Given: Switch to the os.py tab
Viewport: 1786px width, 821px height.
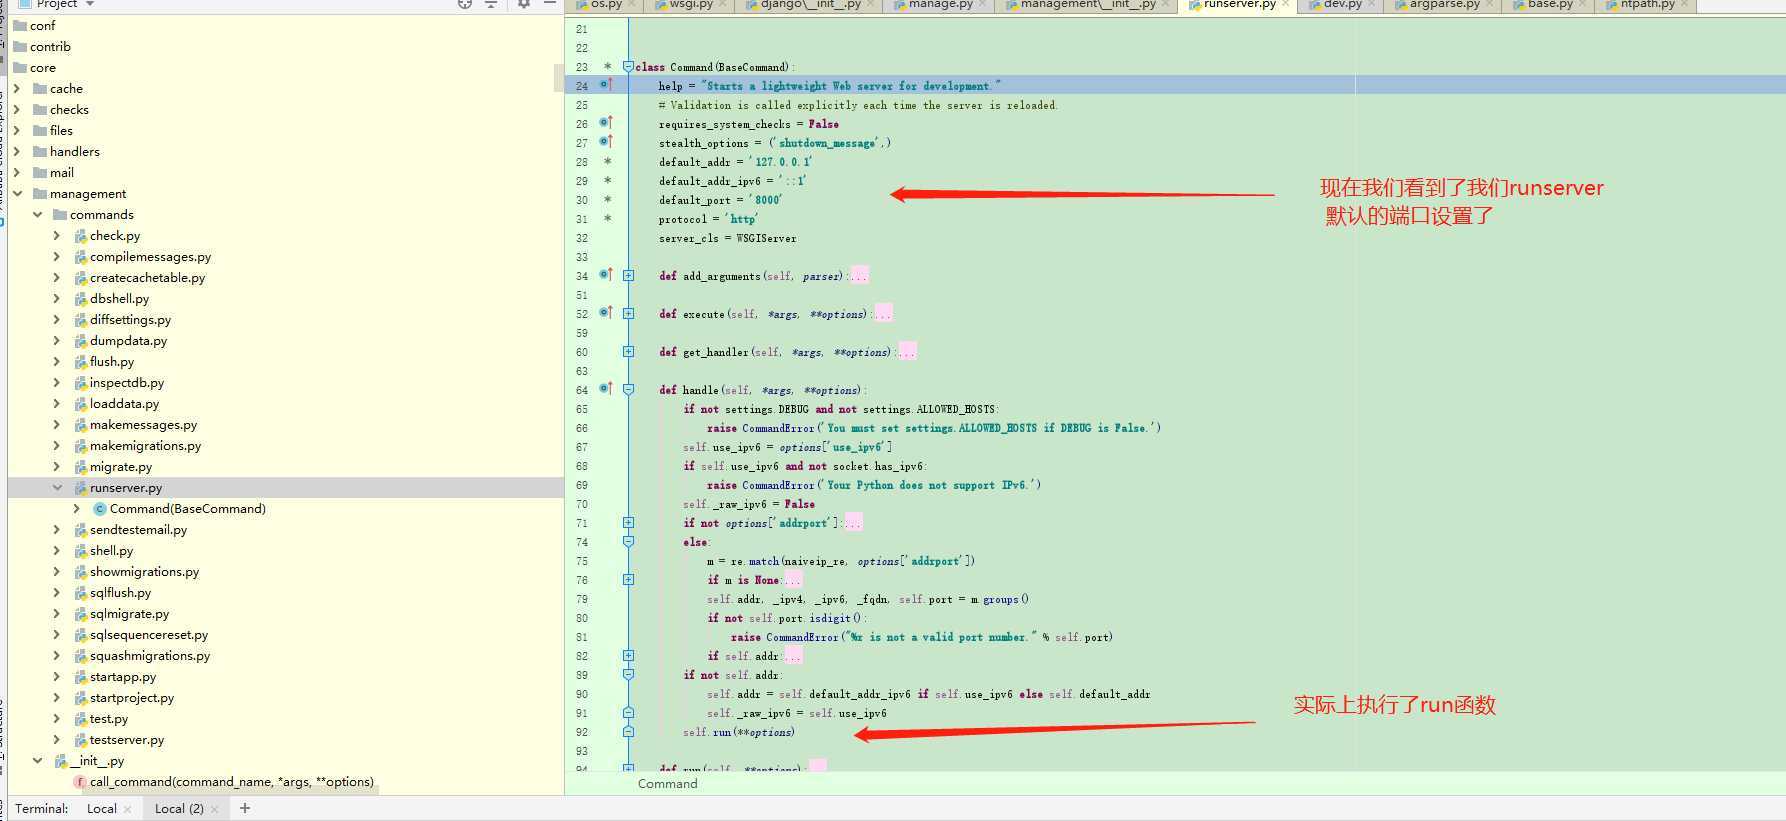Looking at the screenshot, I should (606, 5).
